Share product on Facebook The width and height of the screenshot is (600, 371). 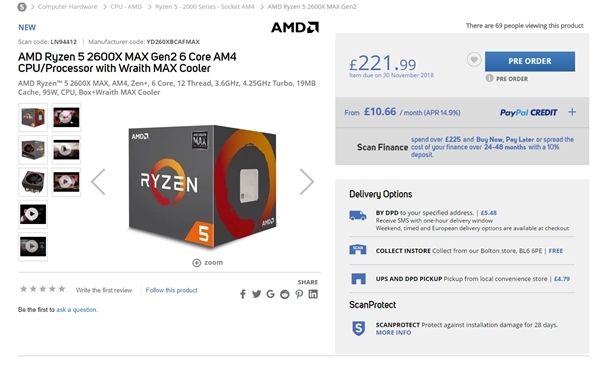pos(243,294)
